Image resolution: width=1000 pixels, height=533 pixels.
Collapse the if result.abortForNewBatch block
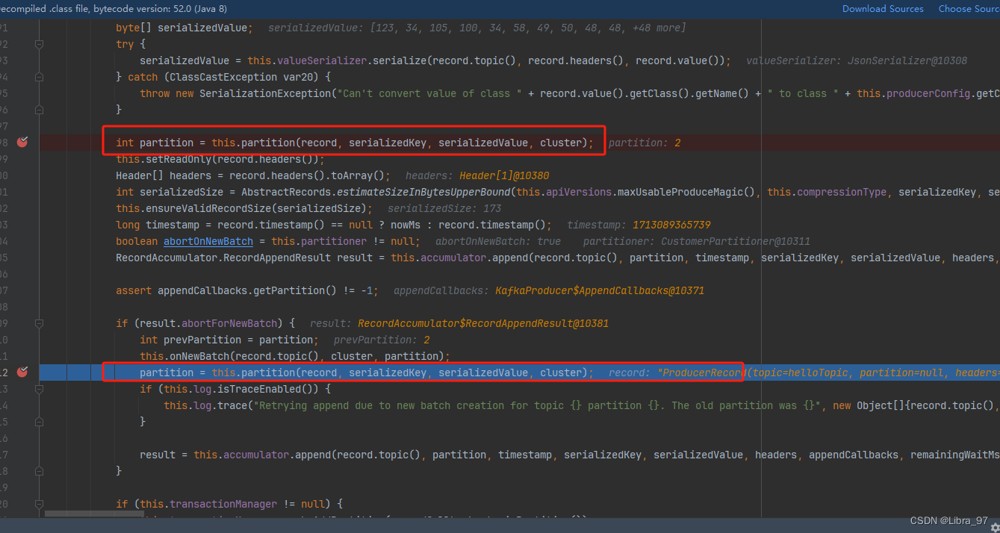coord(39,323)
